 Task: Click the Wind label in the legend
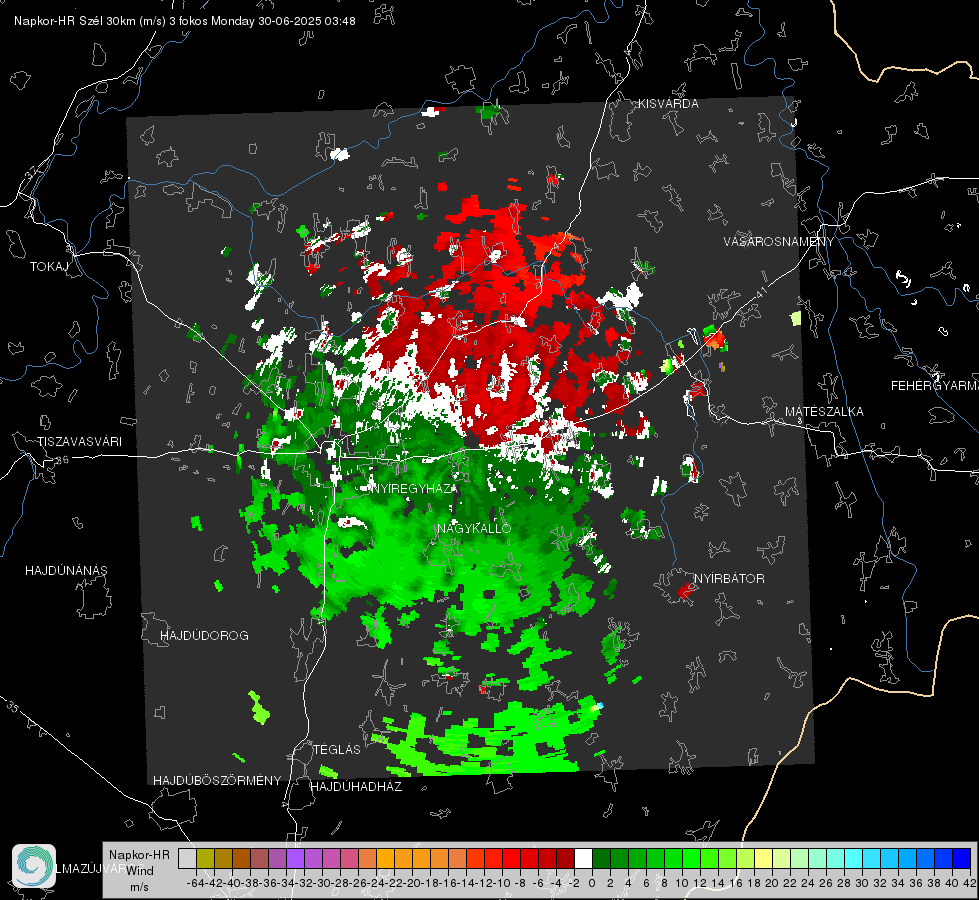point(140,870)
